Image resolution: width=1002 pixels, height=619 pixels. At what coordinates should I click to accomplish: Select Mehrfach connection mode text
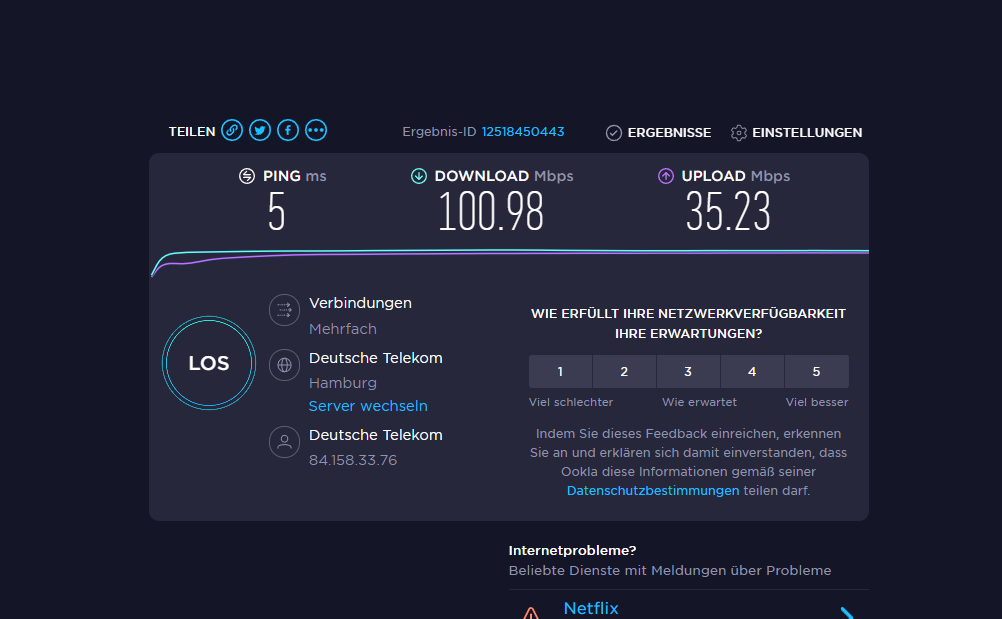click(343, 329)
